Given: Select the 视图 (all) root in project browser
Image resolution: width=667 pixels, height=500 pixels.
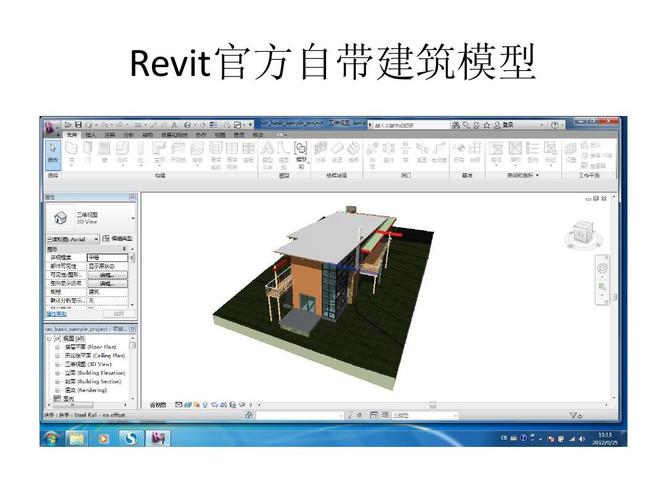Looking at the screenshot, I should [74, 339].
